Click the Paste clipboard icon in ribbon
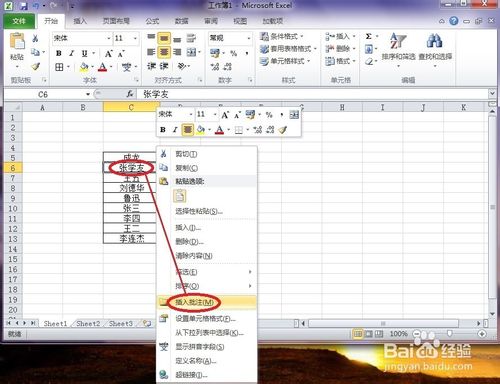The width and height of the screenshot is (500, 384). (x=17, y=42)
